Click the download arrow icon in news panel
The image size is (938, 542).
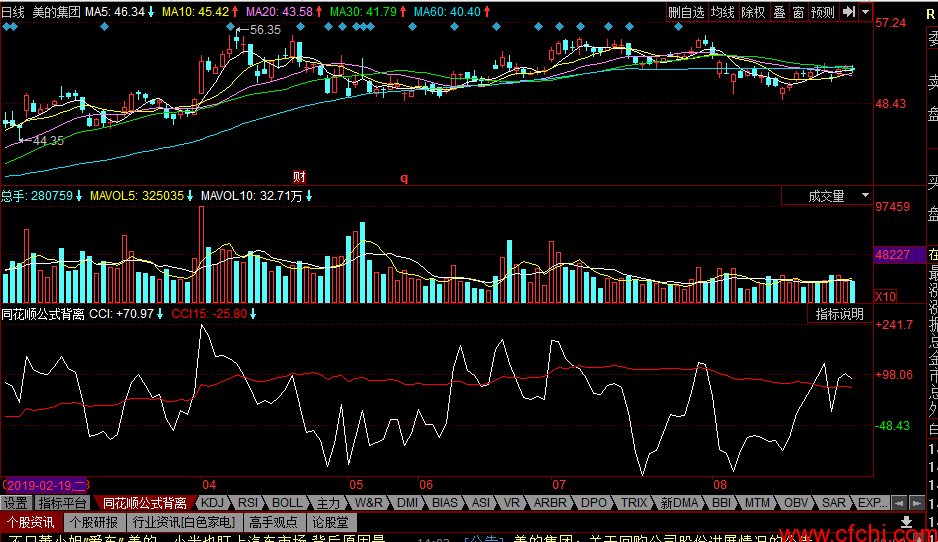(x=906, y=522)
